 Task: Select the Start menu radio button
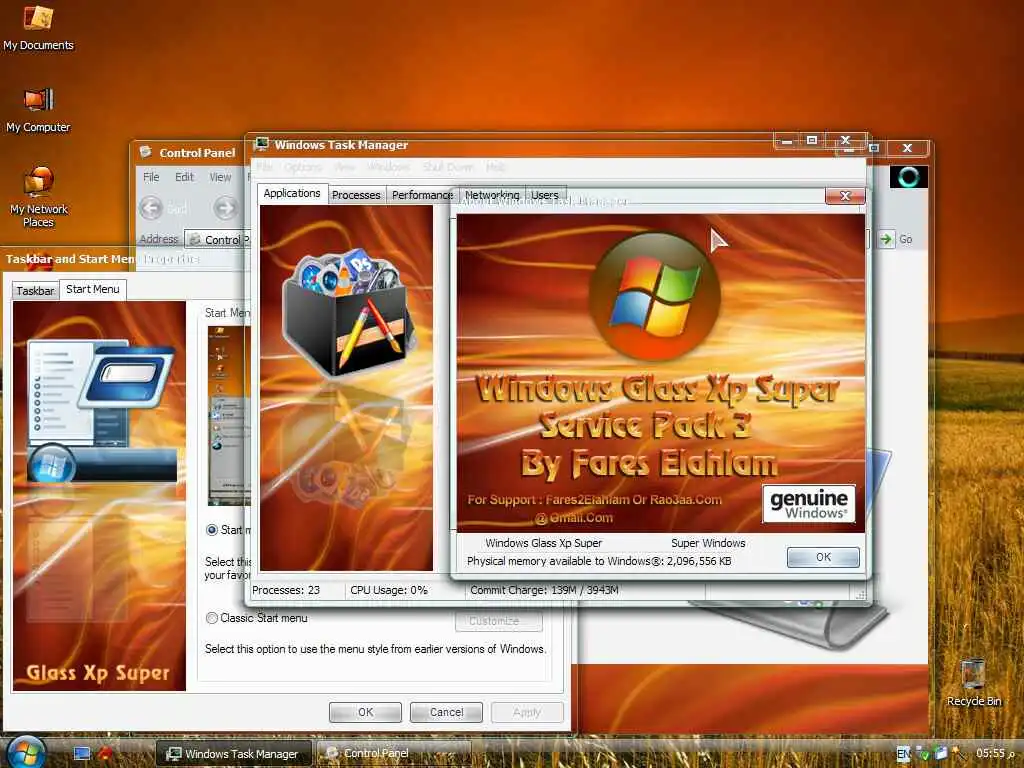click(212, 530)
